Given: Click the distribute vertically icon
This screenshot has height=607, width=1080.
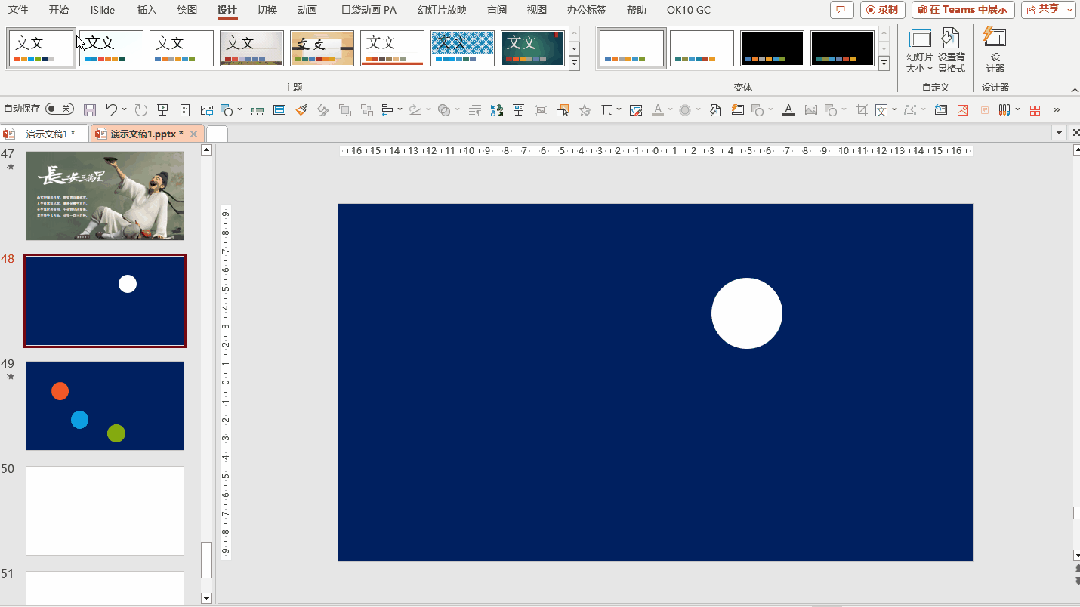Looking at the screenshot, I should [519, 110].
